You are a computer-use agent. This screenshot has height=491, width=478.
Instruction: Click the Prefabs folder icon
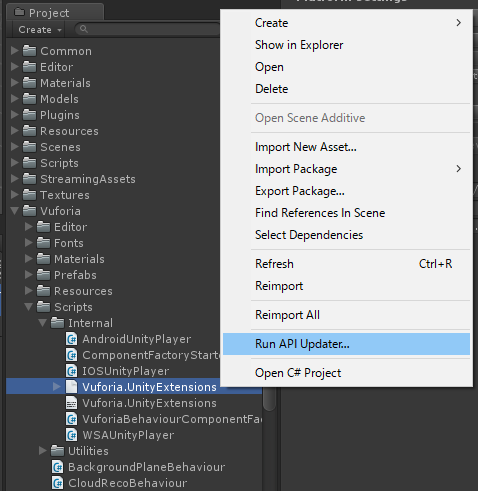point(43,275)
